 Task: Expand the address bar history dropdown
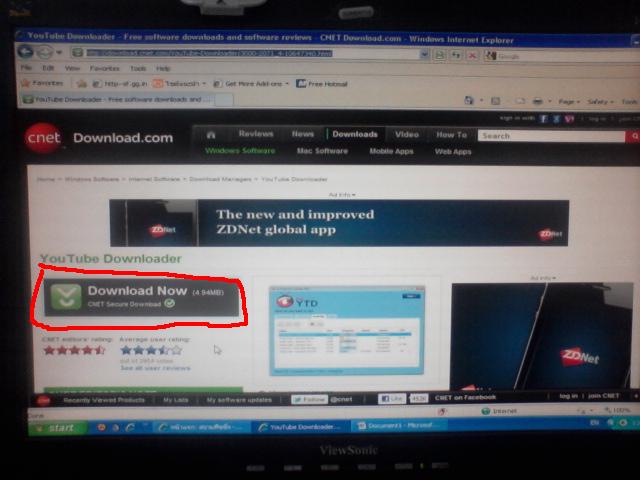[424, 54]
